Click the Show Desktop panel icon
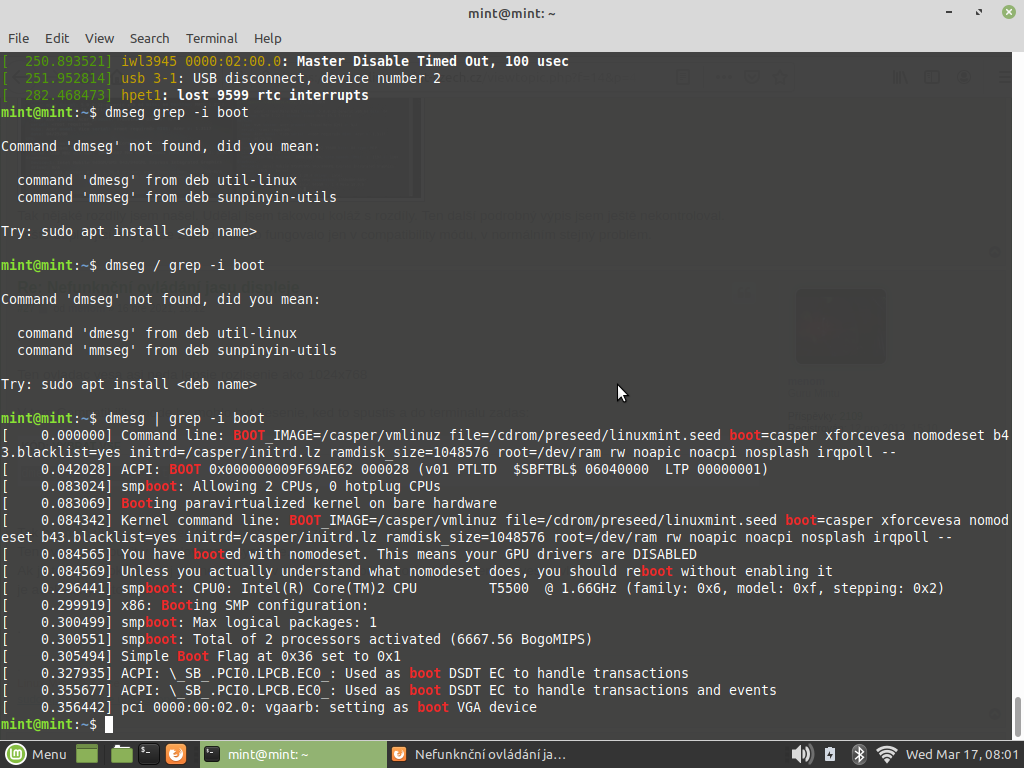The height and width of the screenshot is (768, 1024). click(x=88, y=754)
